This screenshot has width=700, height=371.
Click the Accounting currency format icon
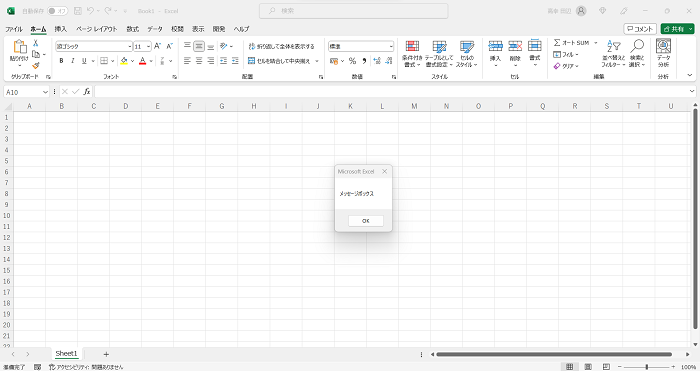[334, 61]
